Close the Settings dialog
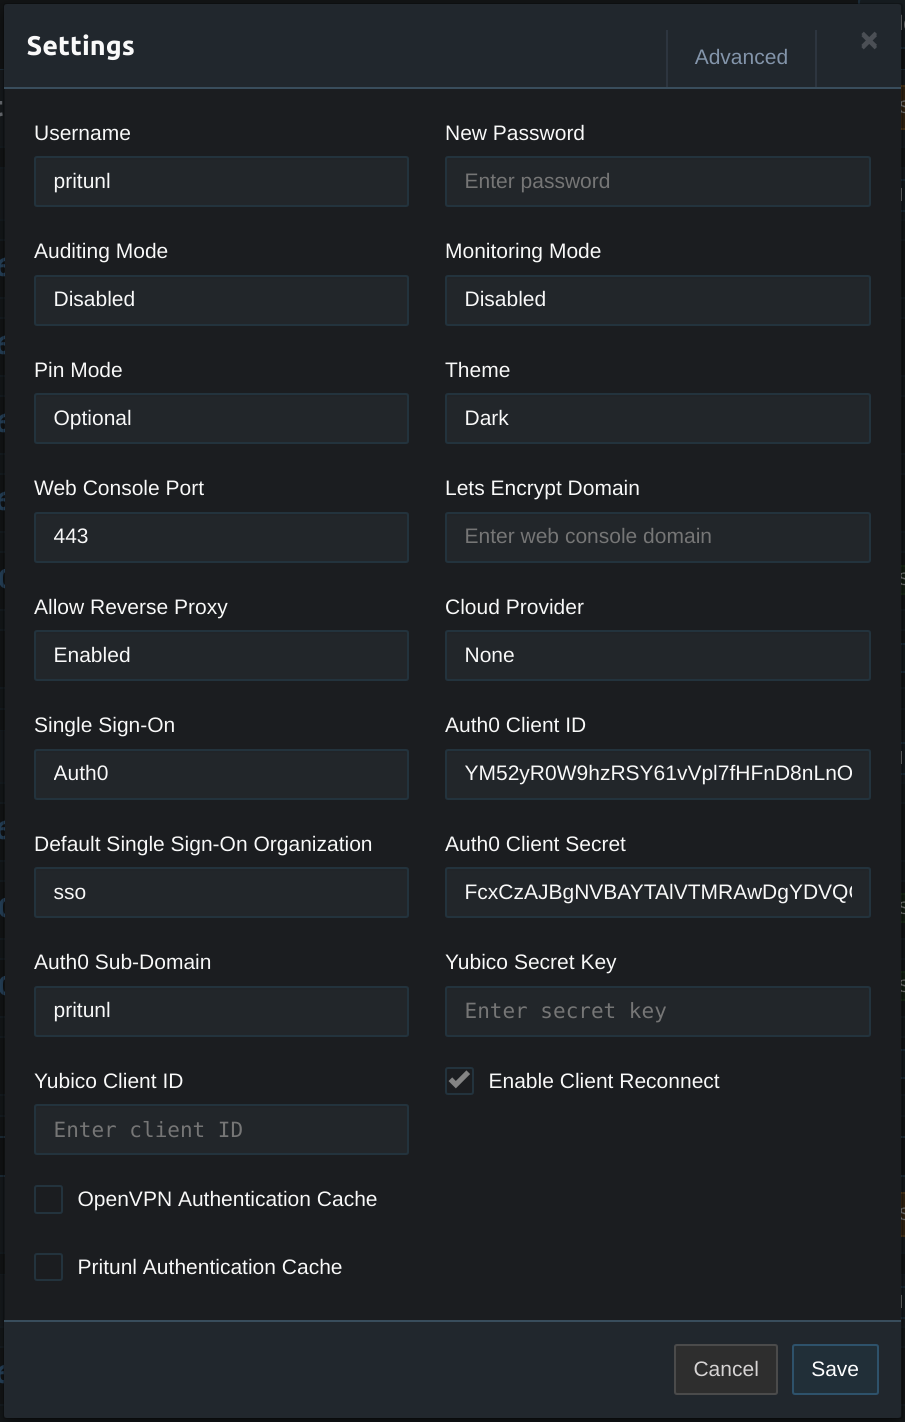This screenshot has width=905, height=1422. 868,41
